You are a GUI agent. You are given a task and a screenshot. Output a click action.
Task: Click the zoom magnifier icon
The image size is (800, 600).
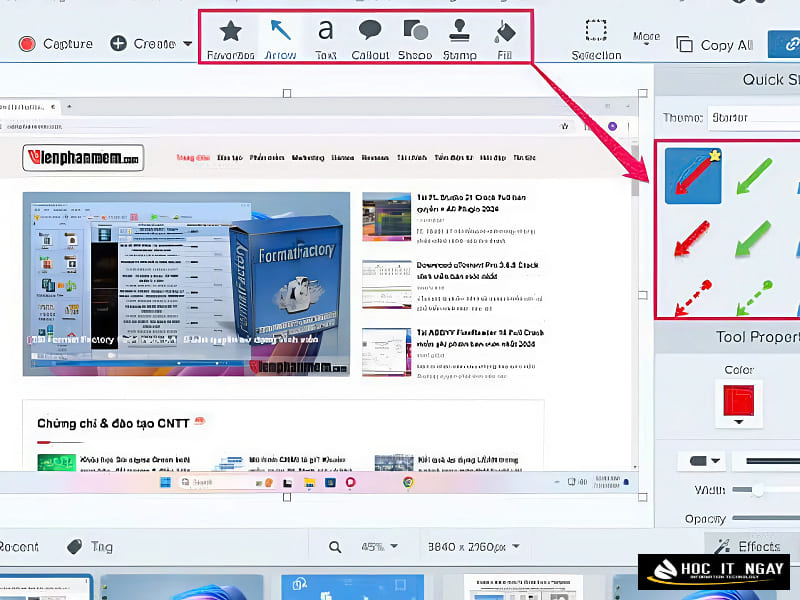tap(335, 547)
